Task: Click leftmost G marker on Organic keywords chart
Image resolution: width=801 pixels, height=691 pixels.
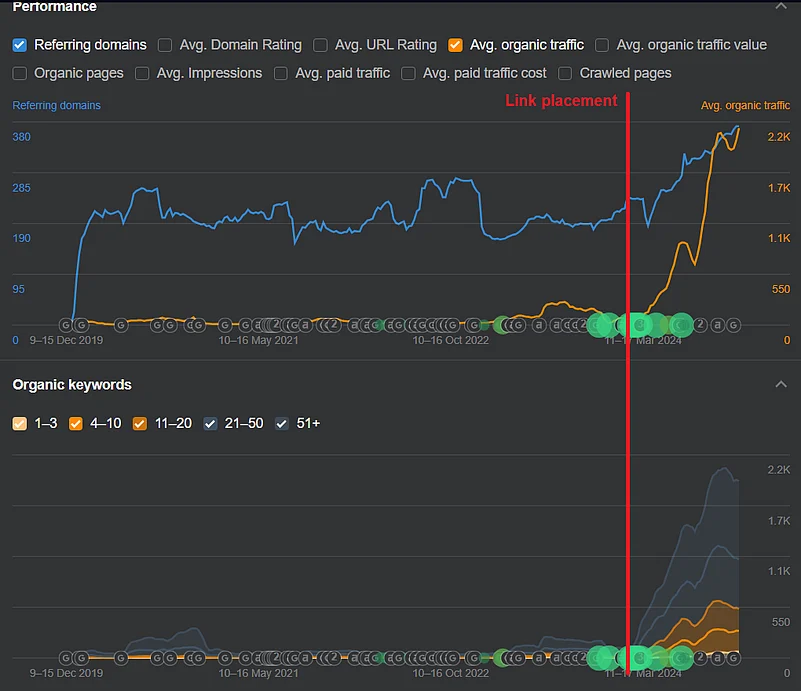Action: point(66,658)
